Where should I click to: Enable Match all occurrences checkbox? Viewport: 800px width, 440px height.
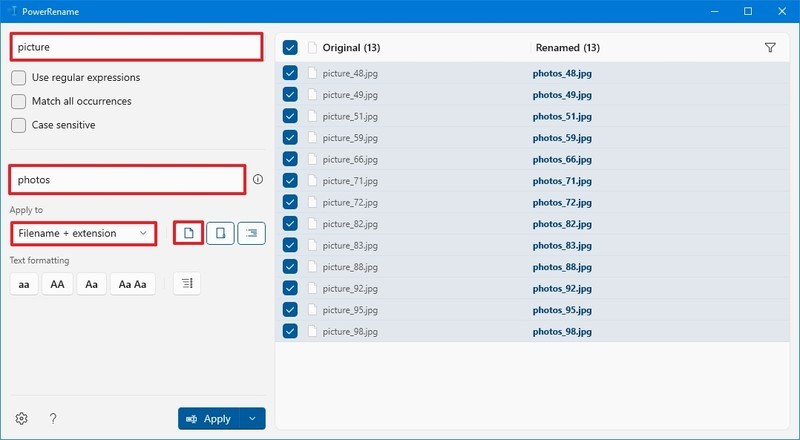19,101
